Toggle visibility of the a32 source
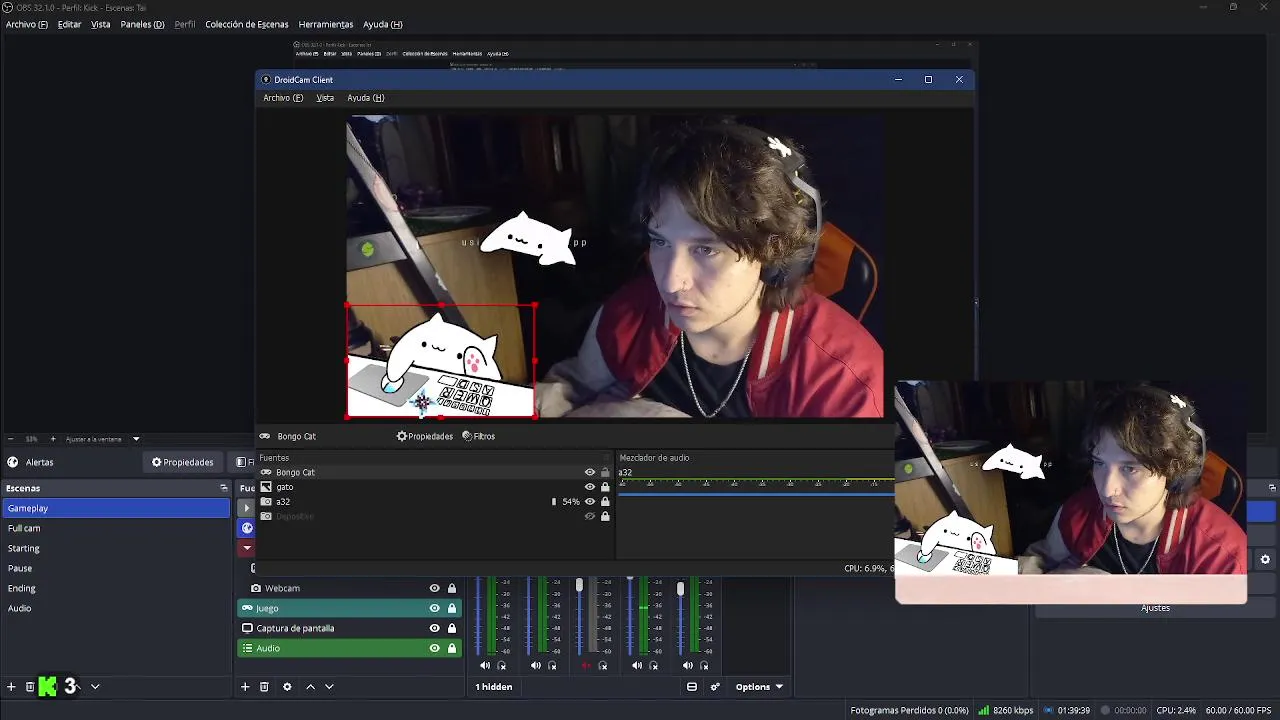Image resolution: width=1280 pixels, height=720 pixels. (590, 502)
